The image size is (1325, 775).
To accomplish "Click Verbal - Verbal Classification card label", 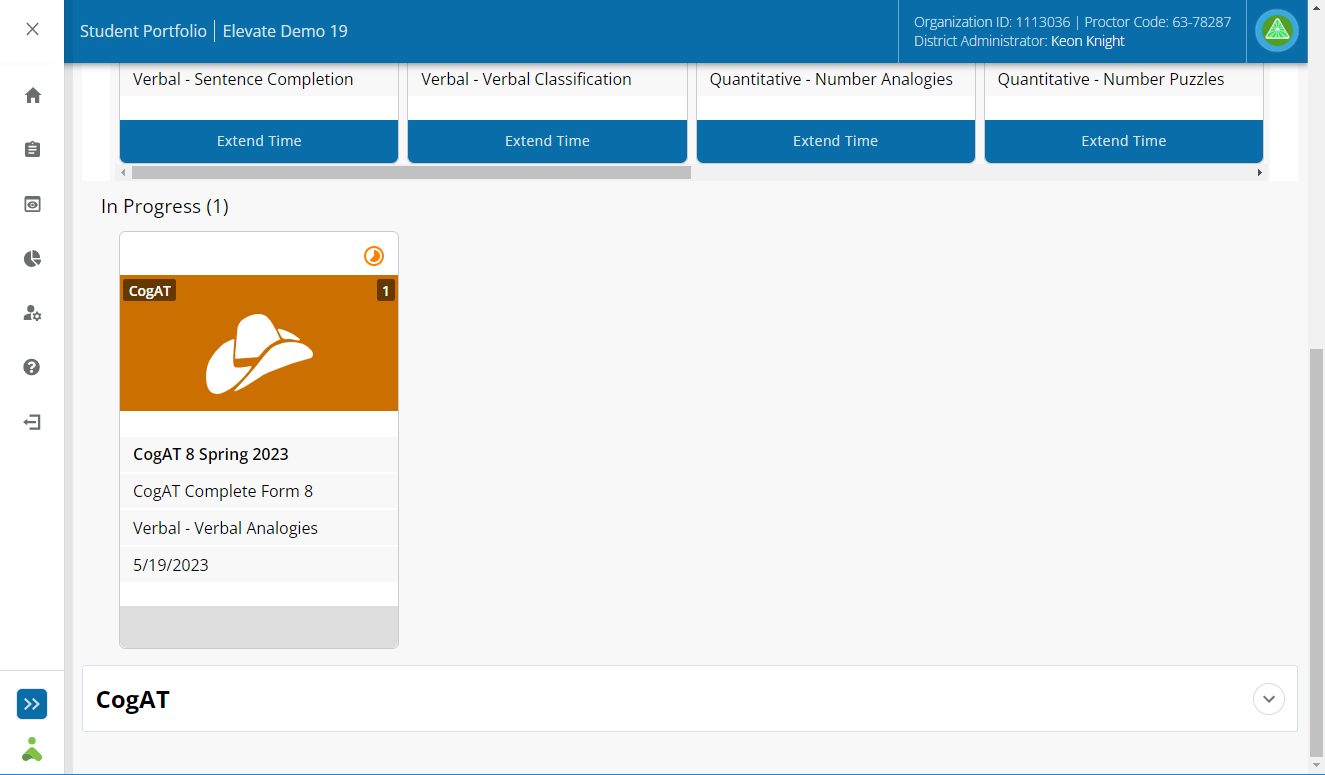I will pos(526,79).
